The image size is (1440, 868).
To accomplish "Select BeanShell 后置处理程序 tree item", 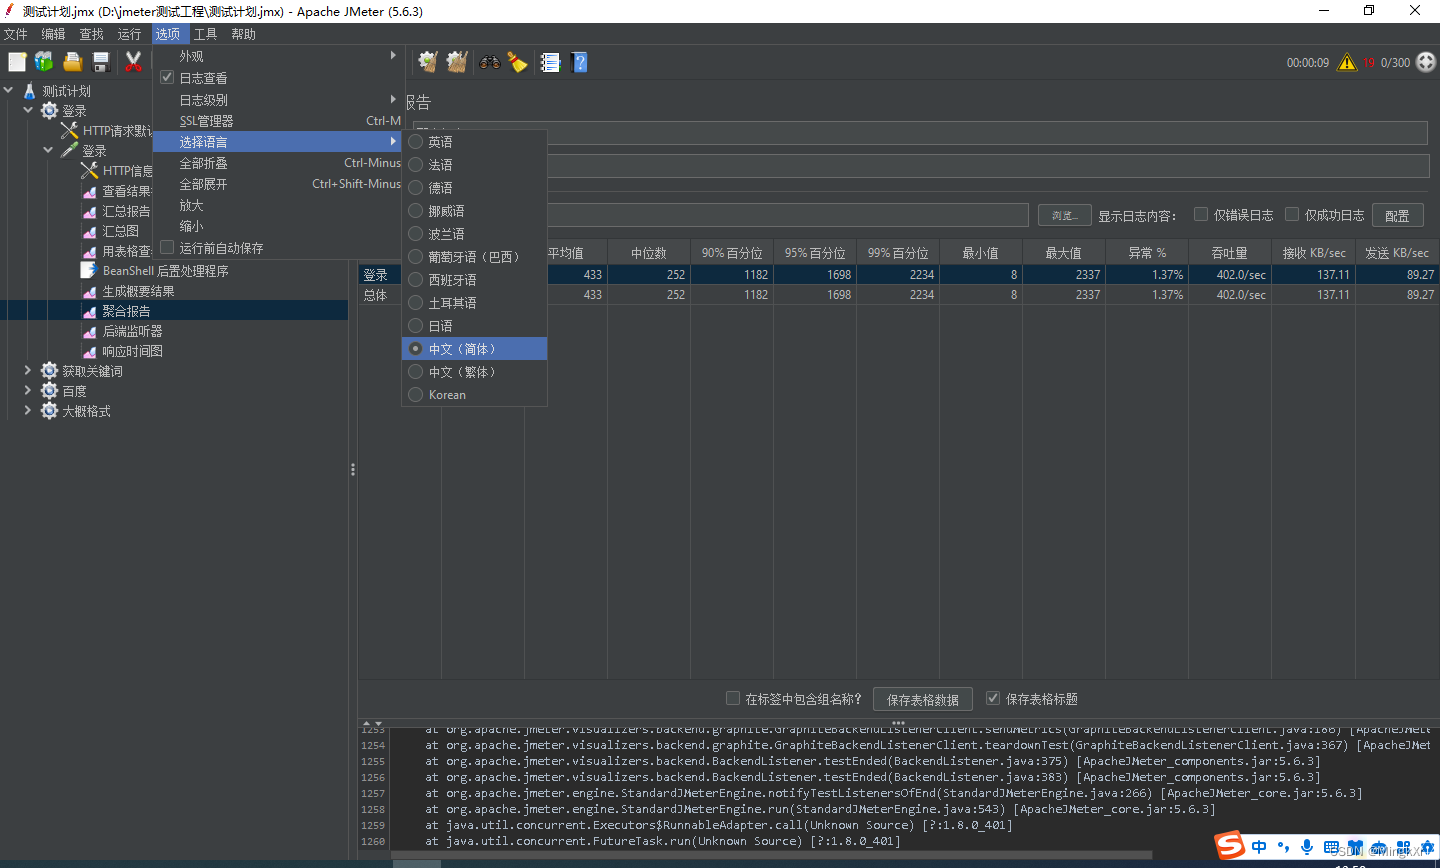I will coord(165,271).
